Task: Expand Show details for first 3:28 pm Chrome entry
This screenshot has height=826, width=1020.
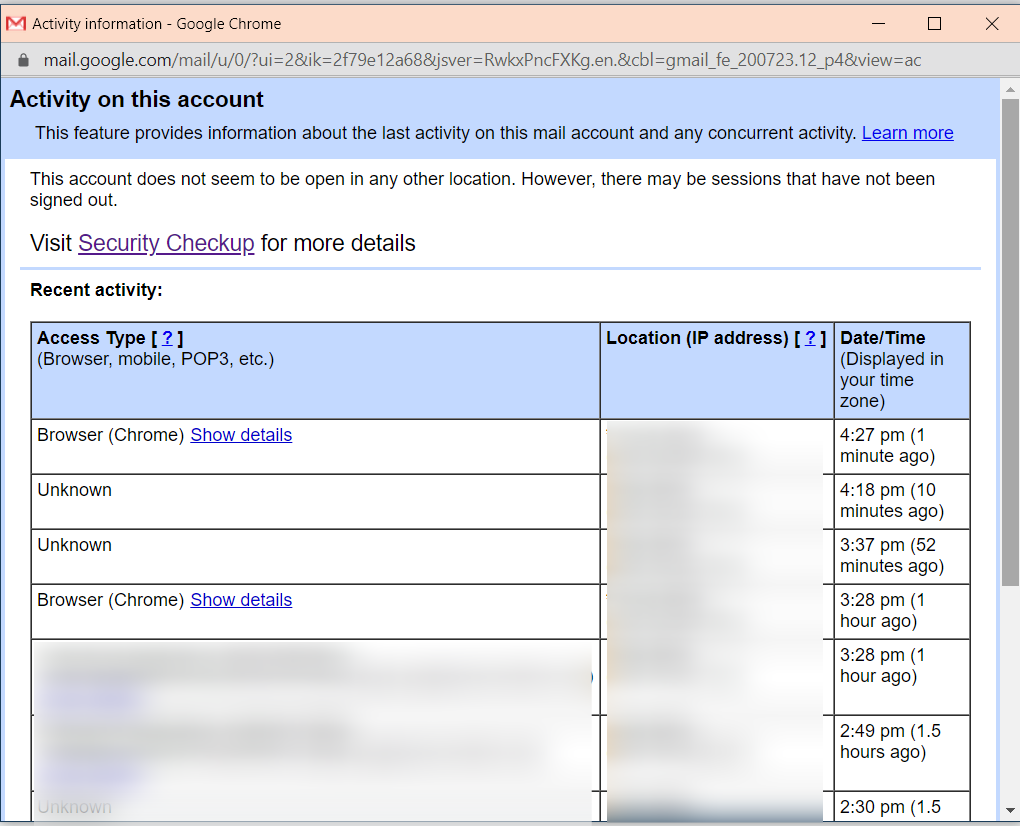Action: pyautogui.click(x=241, y=600)
